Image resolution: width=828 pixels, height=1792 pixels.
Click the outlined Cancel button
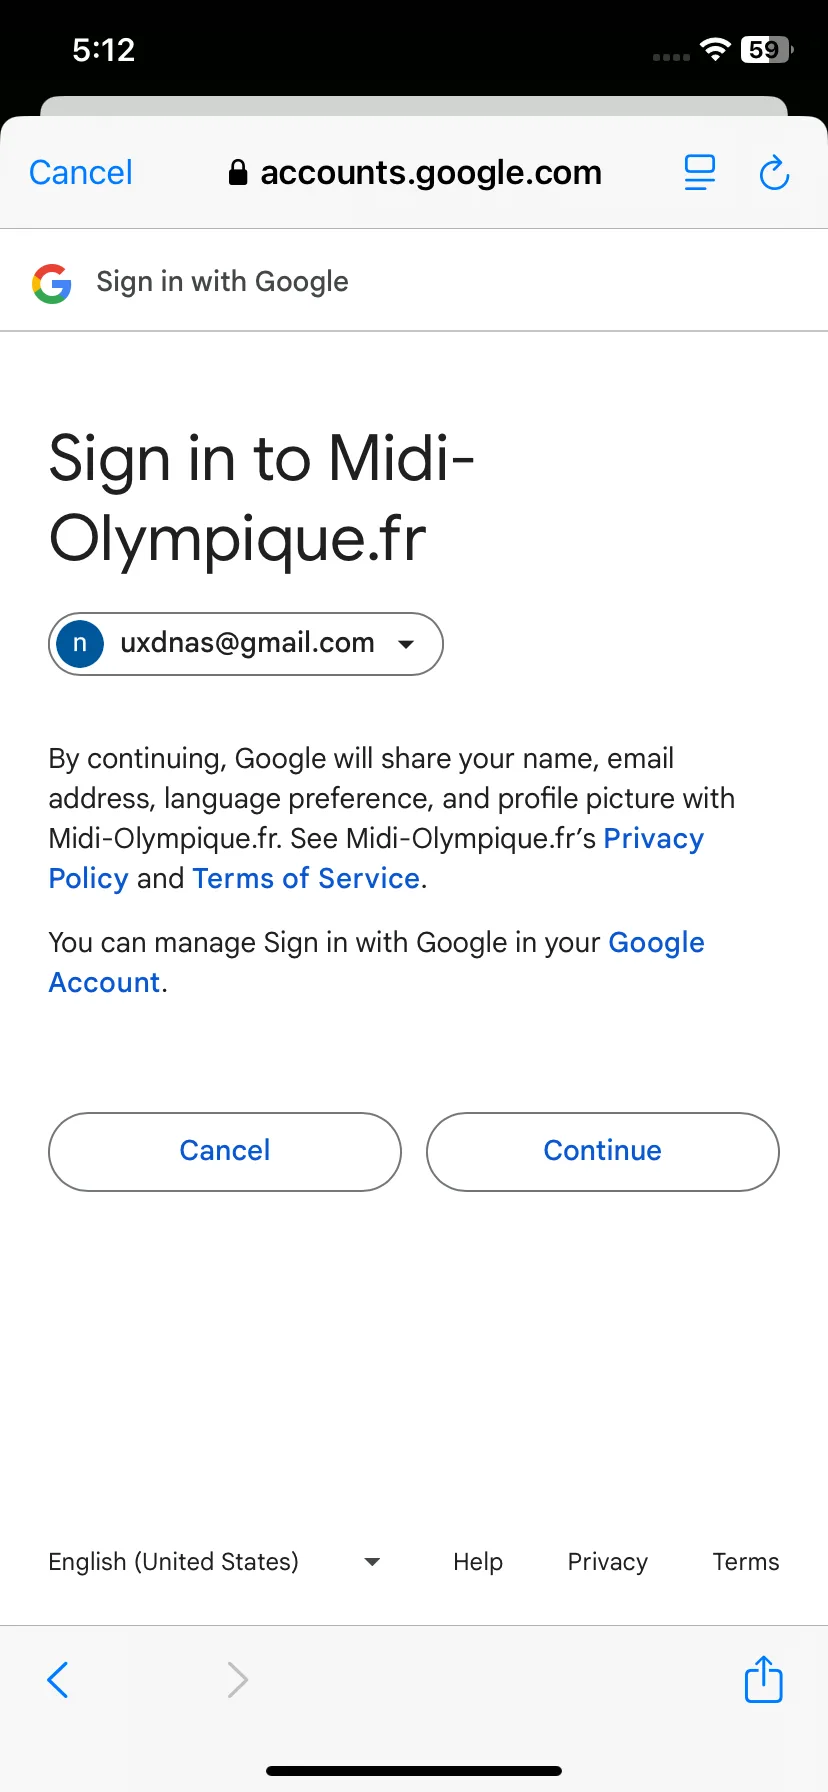pos(225,1151)
